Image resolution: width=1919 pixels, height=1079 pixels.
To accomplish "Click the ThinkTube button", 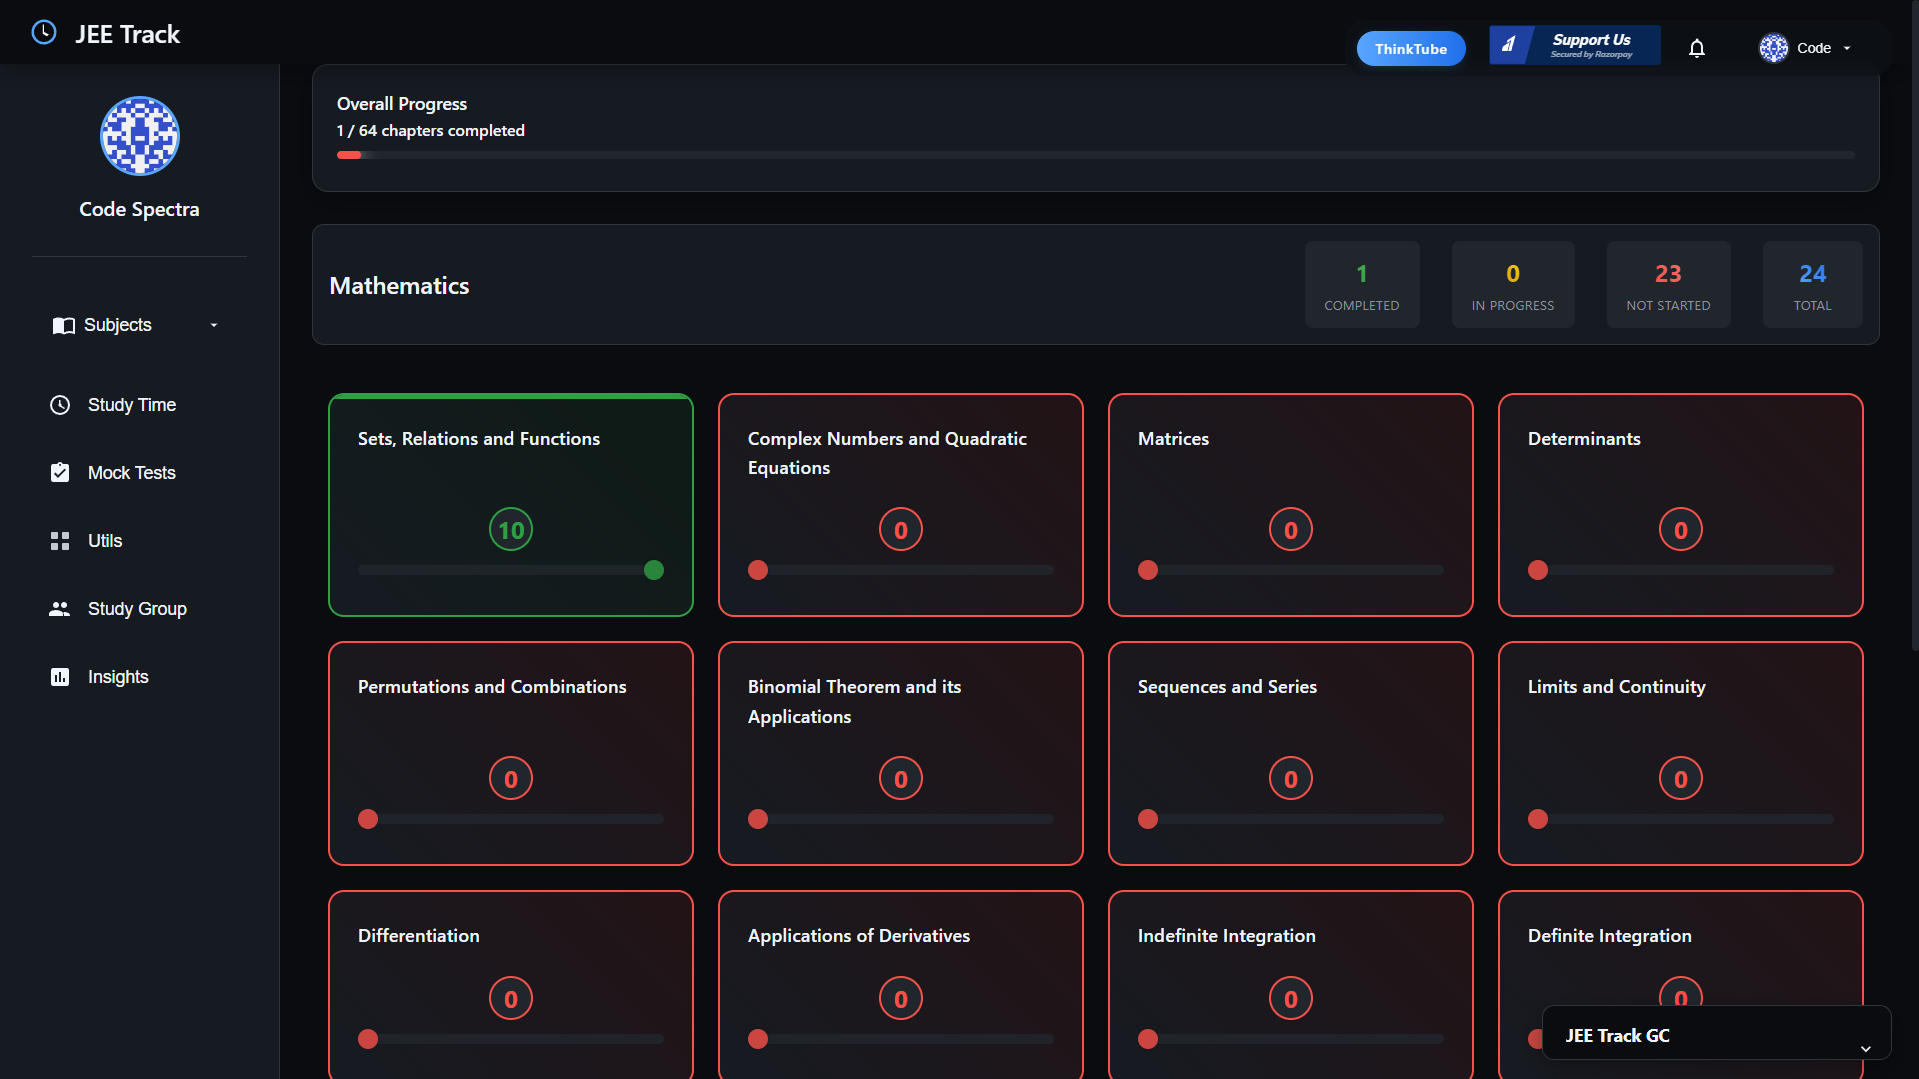I will [x=1410, y=48].
